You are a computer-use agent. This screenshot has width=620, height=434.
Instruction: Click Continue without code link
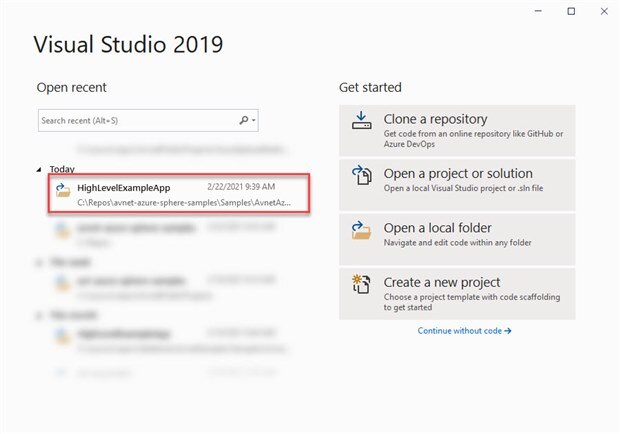click(x=465, y=330)
